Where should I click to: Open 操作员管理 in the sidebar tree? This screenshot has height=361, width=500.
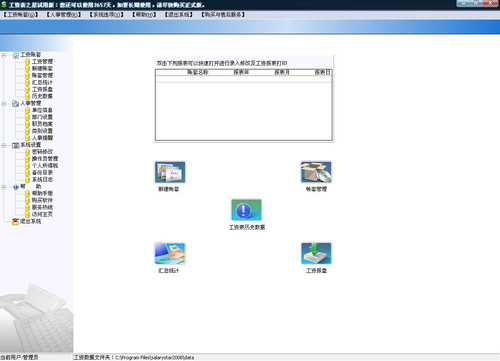click(x=45, y=159)
